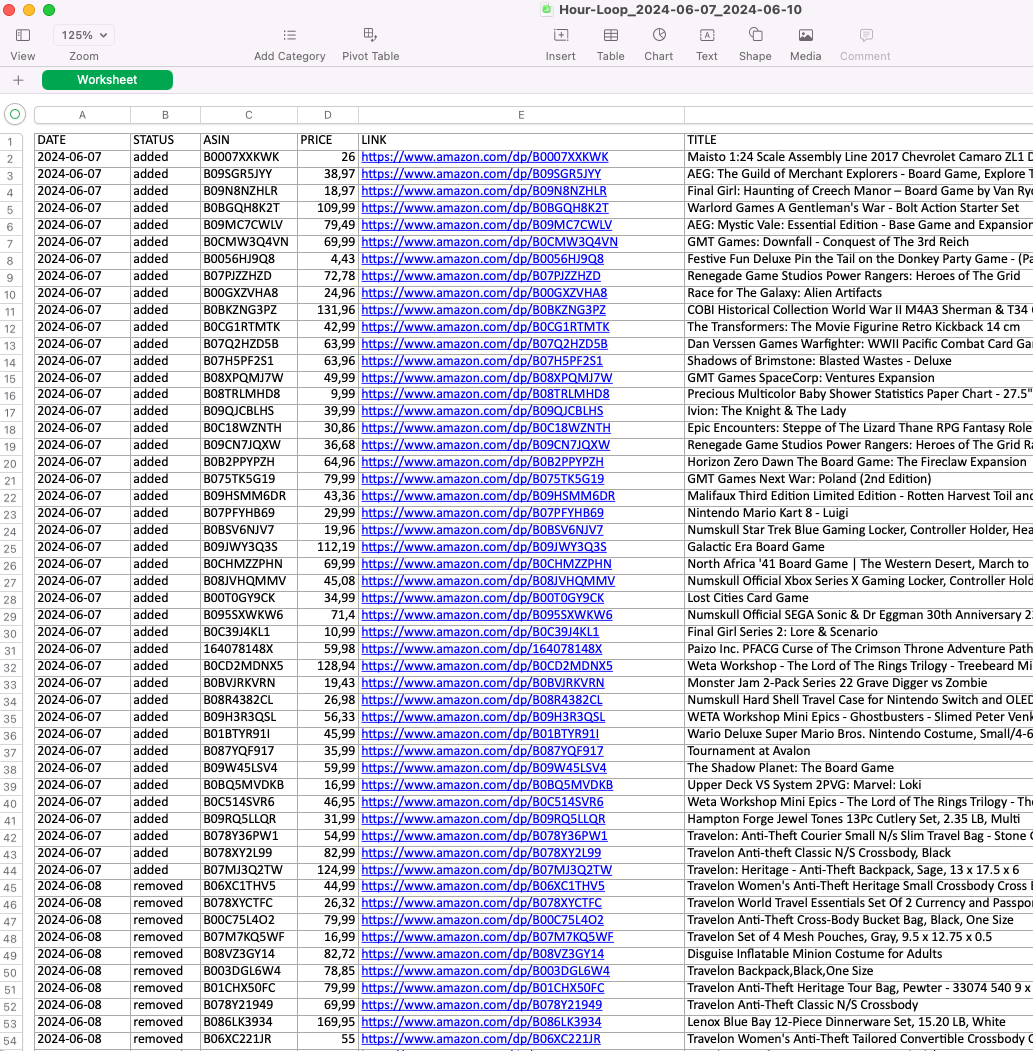The height and width of the screenshot is (1051, 1033).
Task: Select the cell containing ASIN B0BKZNG3PZ
Action: [247, 309]
